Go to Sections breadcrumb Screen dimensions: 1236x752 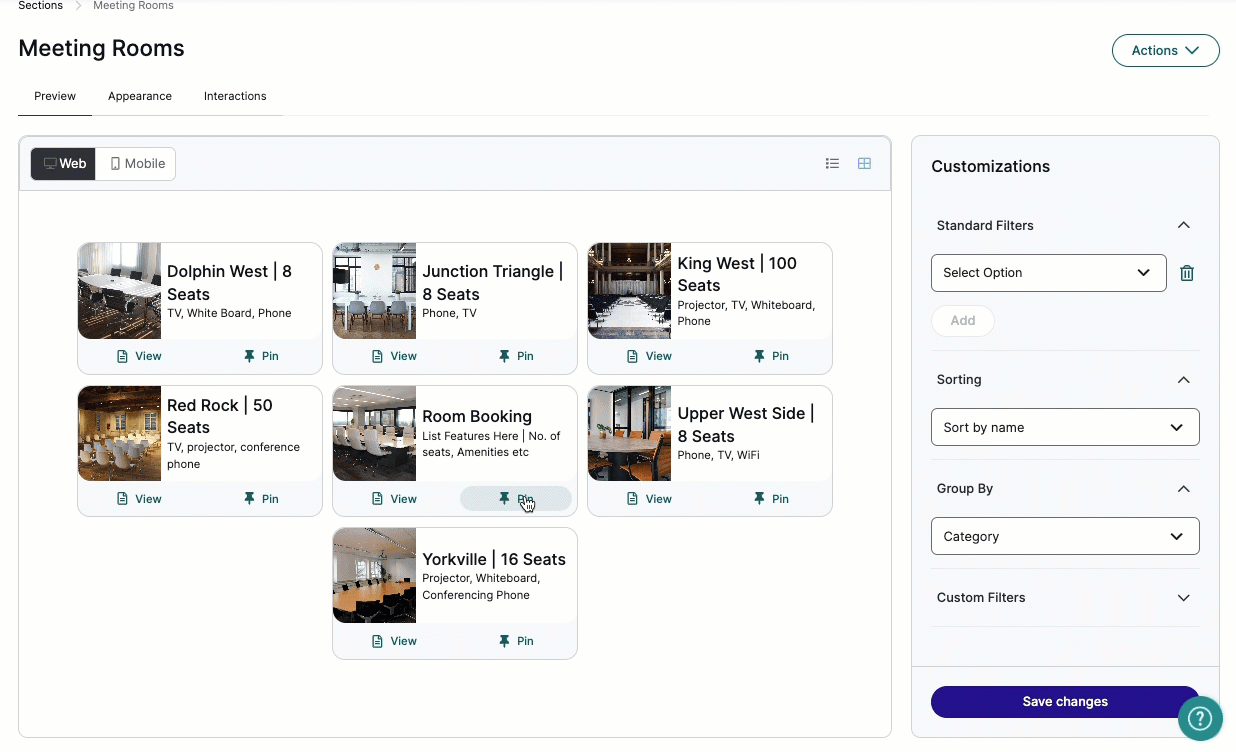click(41, 6)
